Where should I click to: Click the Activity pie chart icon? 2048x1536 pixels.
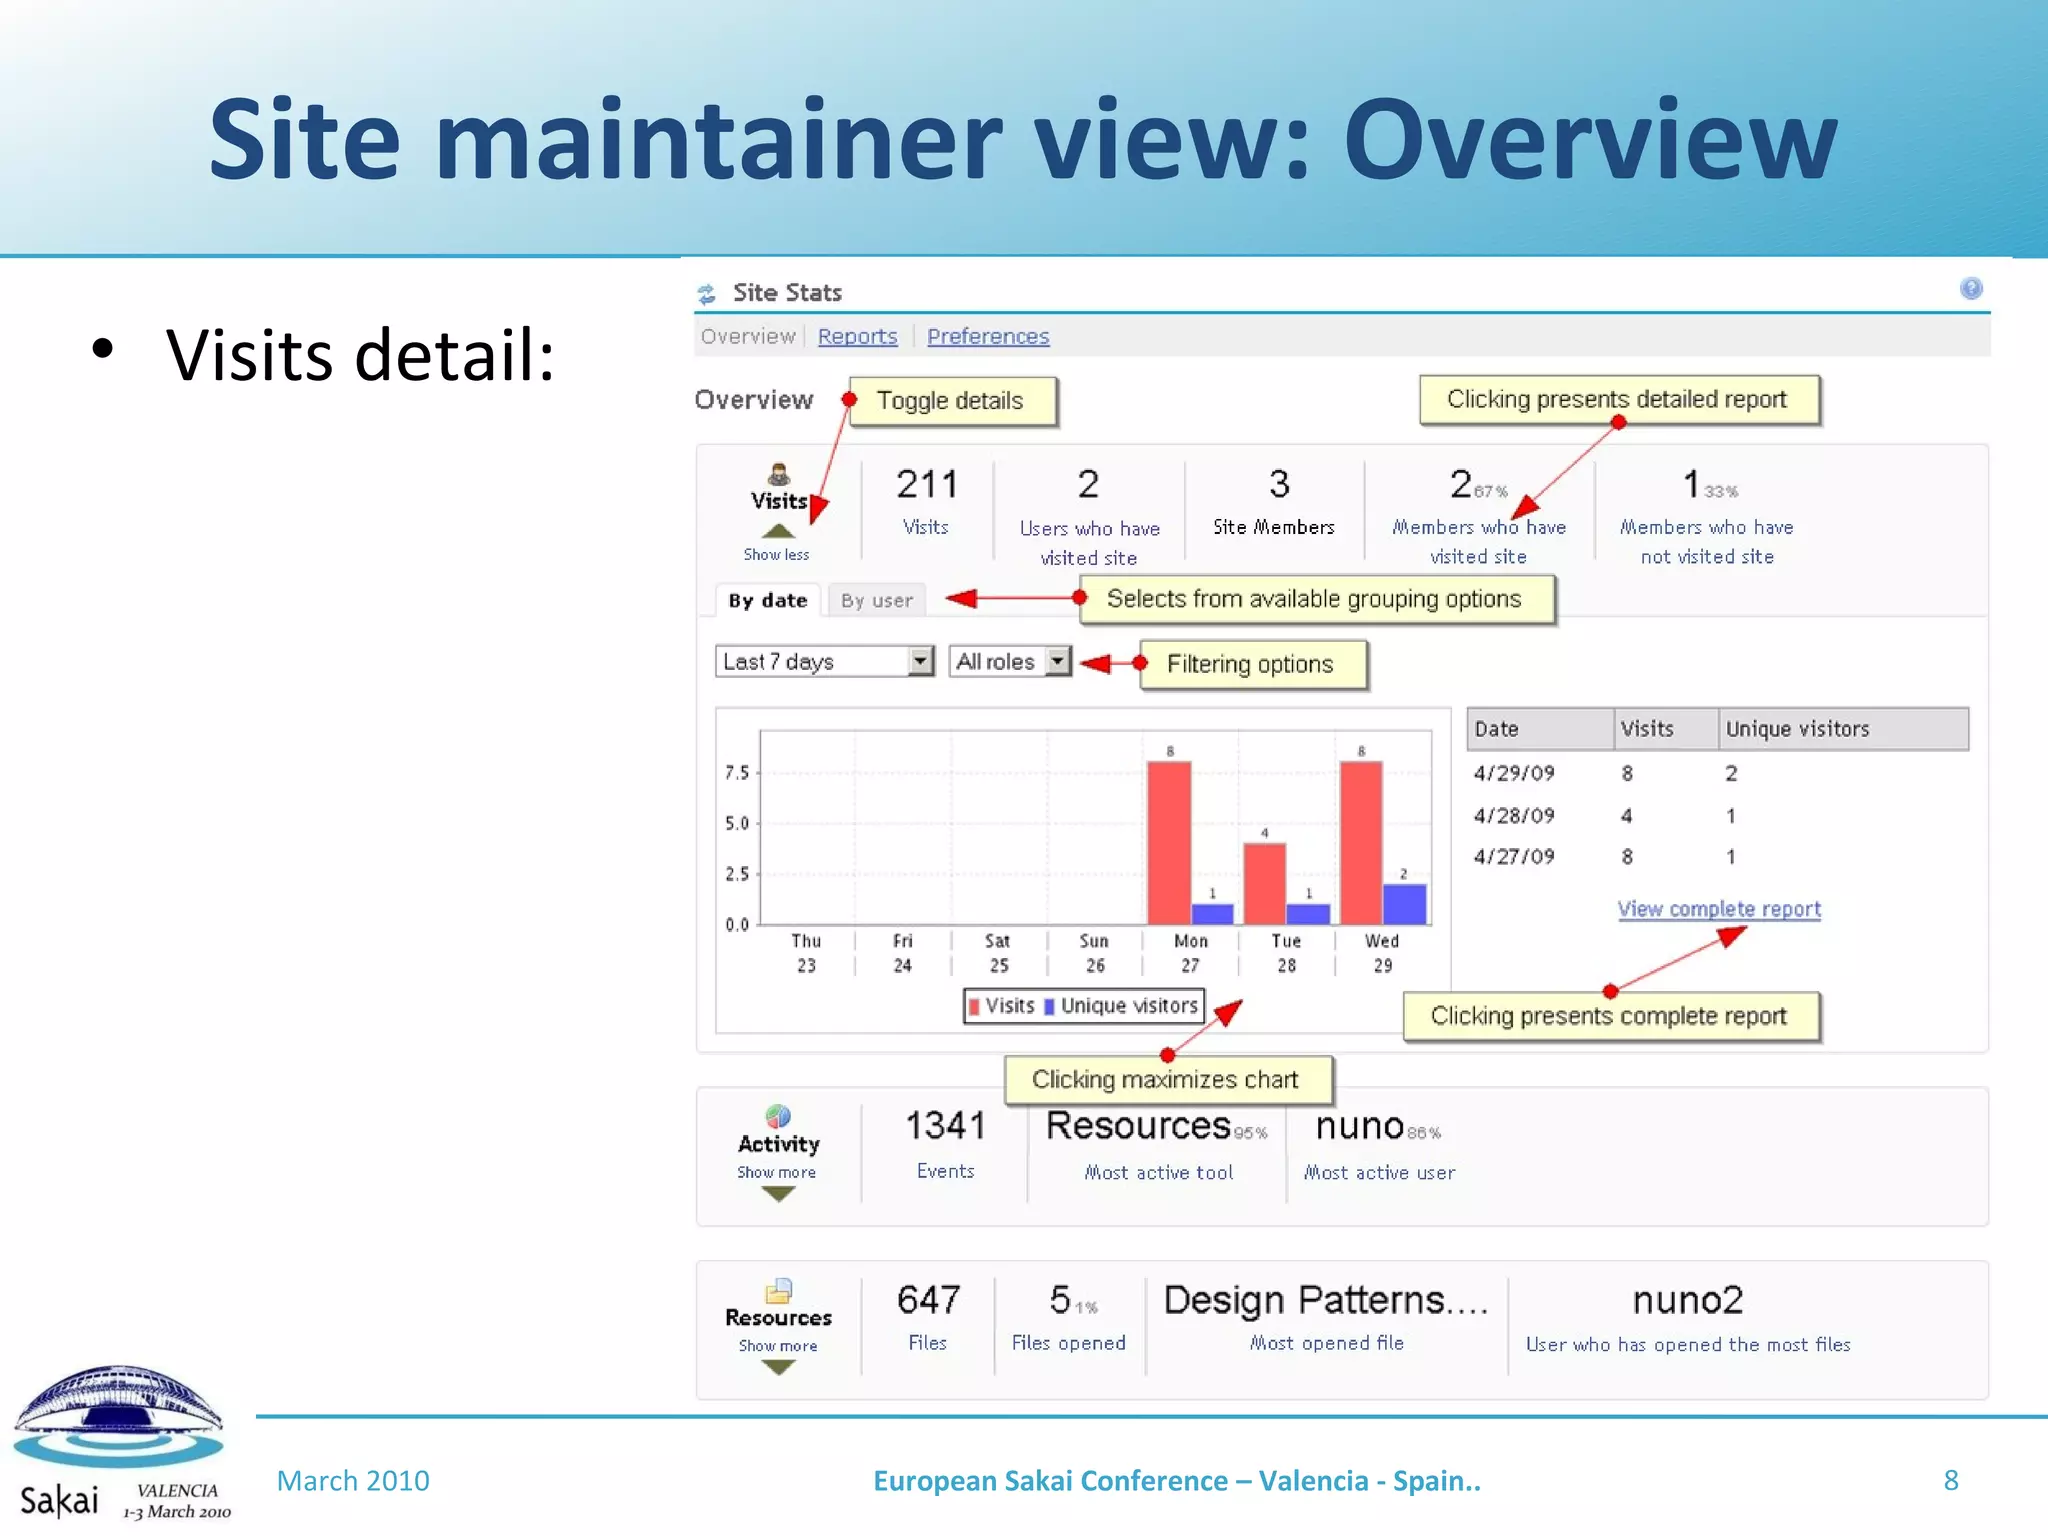tap(778, 1116)
